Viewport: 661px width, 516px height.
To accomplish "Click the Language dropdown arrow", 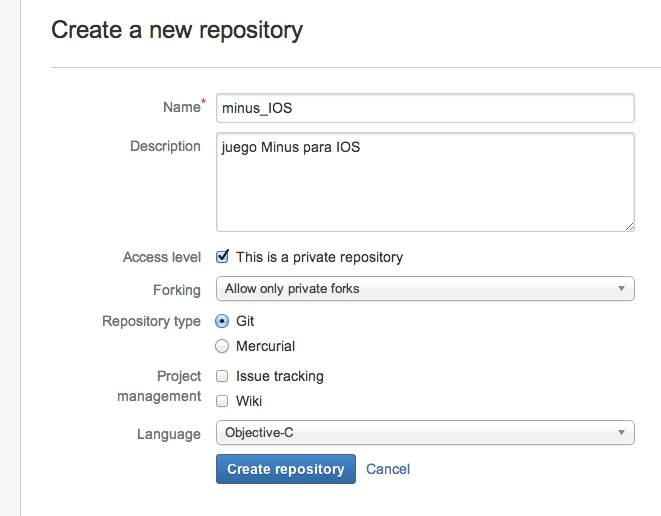I will 622,433.
